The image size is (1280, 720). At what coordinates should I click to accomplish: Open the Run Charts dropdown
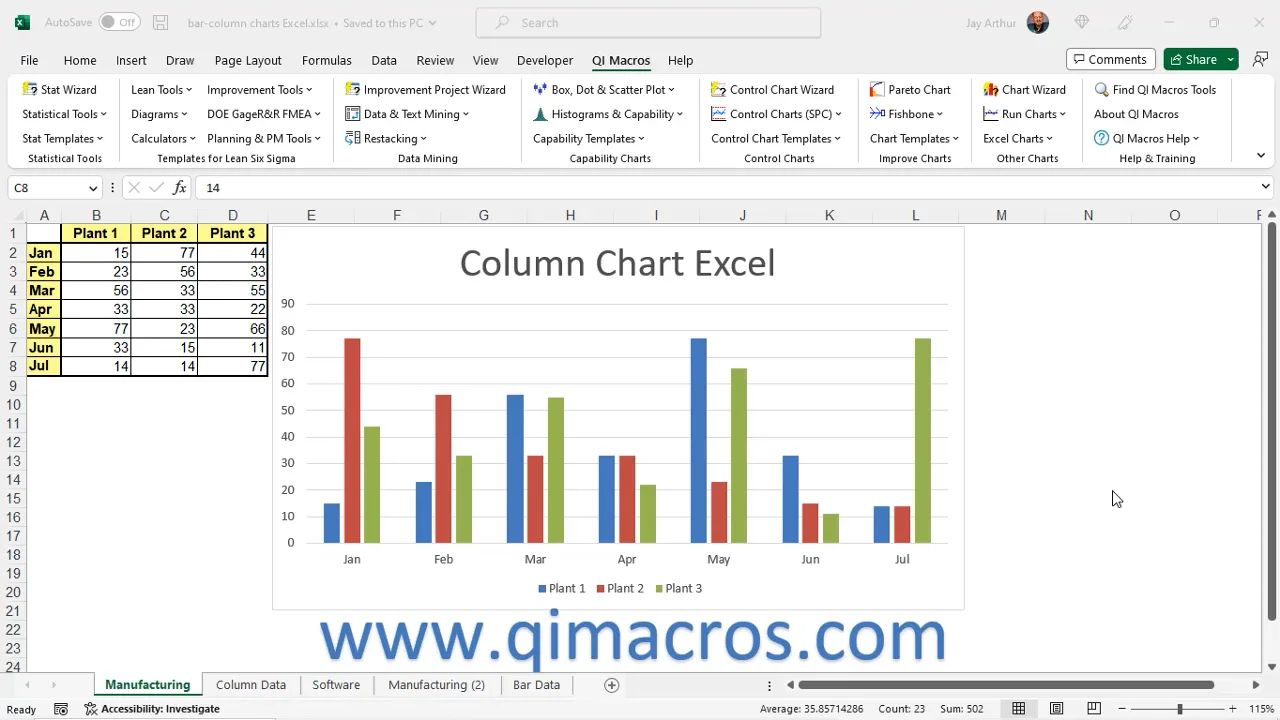point(1024,114)
